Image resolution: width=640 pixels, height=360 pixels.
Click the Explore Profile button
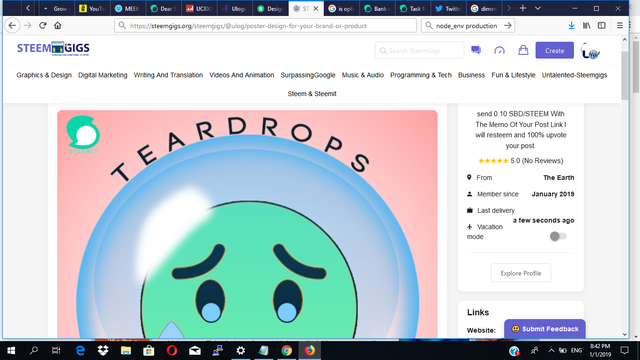[x=520, y=273]
